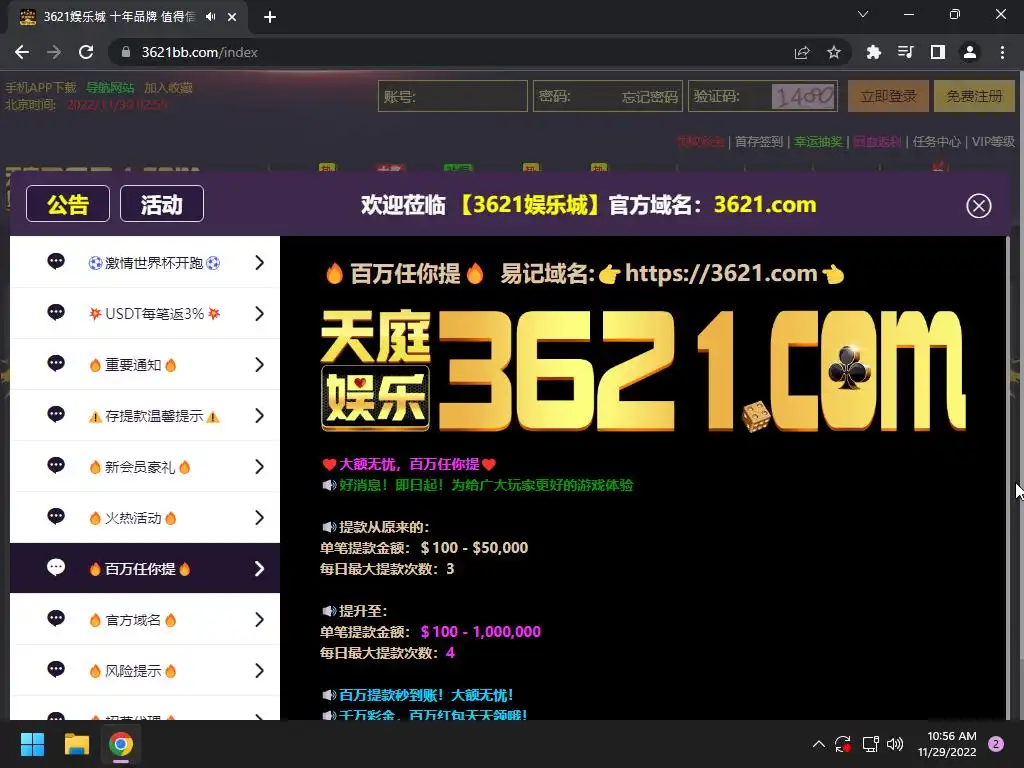Viewport: 1024px width, 768px height.
Task: Go back using browser back arrow
Action: [22, 52]
